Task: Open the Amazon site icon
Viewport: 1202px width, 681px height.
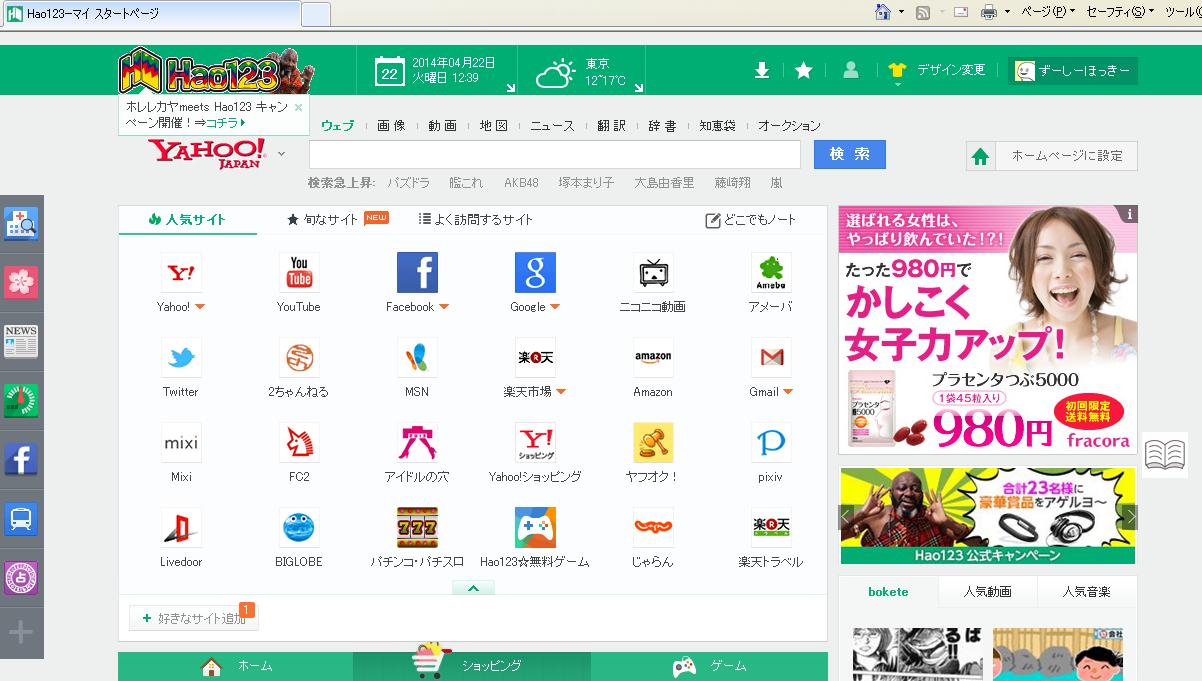Action: pyautogui.click(x=653, y=357)
